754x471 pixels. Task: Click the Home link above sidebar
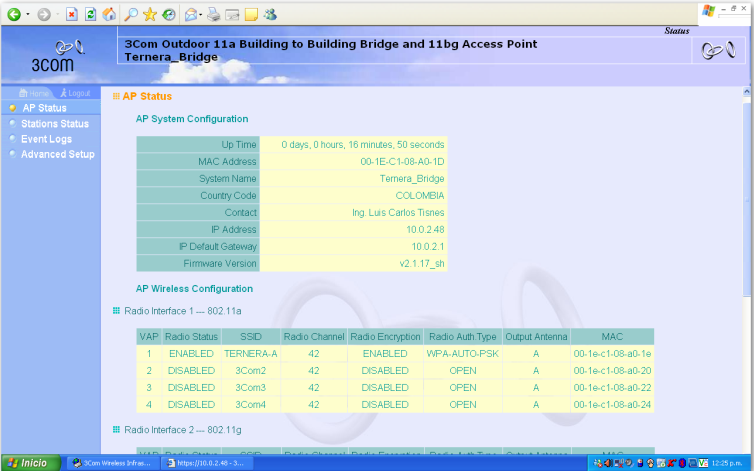35,93
